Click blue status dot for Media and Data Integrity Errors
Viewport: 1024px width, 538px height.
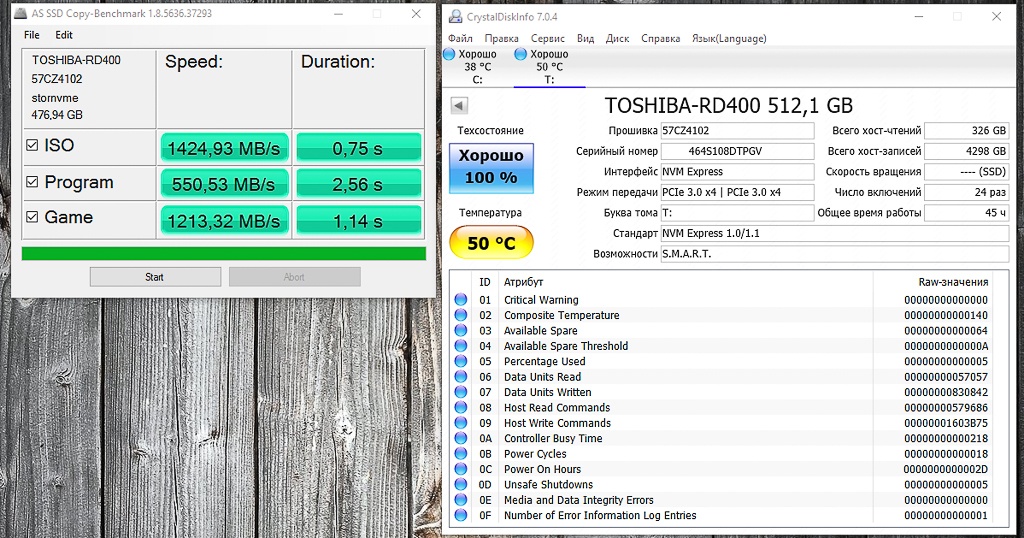pyautogui.click(x=461, y=500)
